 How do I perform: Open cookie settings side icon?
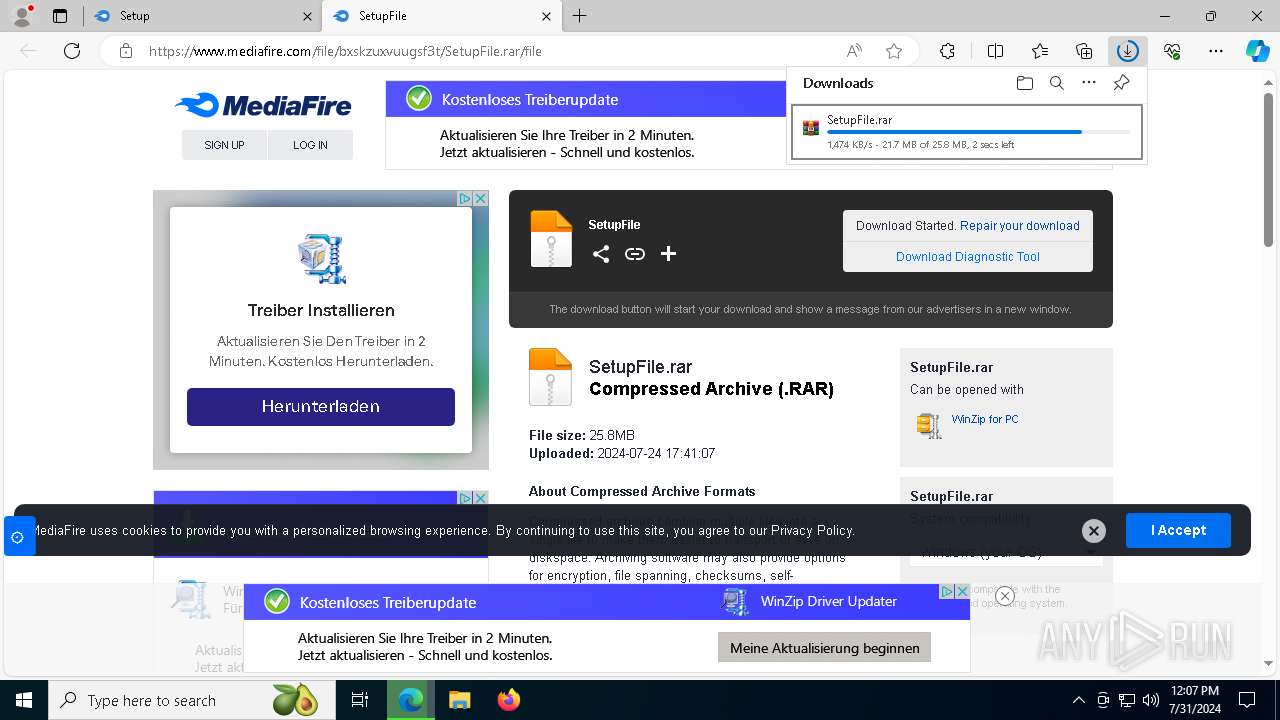coord(18,537)
